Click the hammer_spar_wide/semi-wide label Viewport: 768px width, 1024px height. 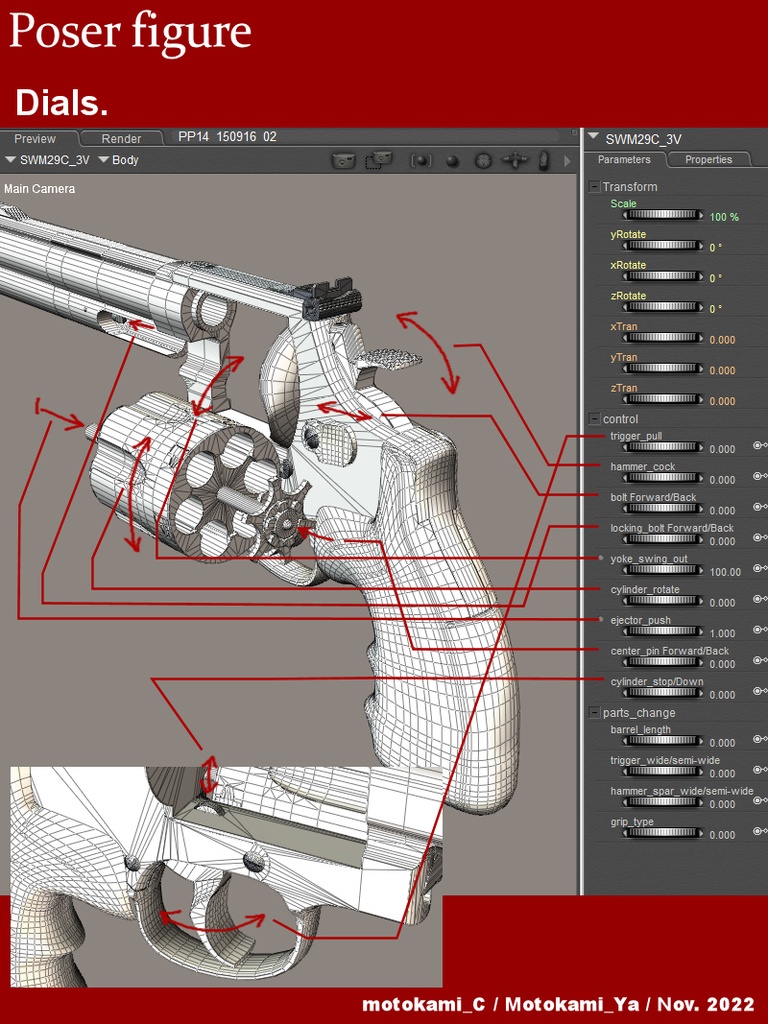coord(682,791)
